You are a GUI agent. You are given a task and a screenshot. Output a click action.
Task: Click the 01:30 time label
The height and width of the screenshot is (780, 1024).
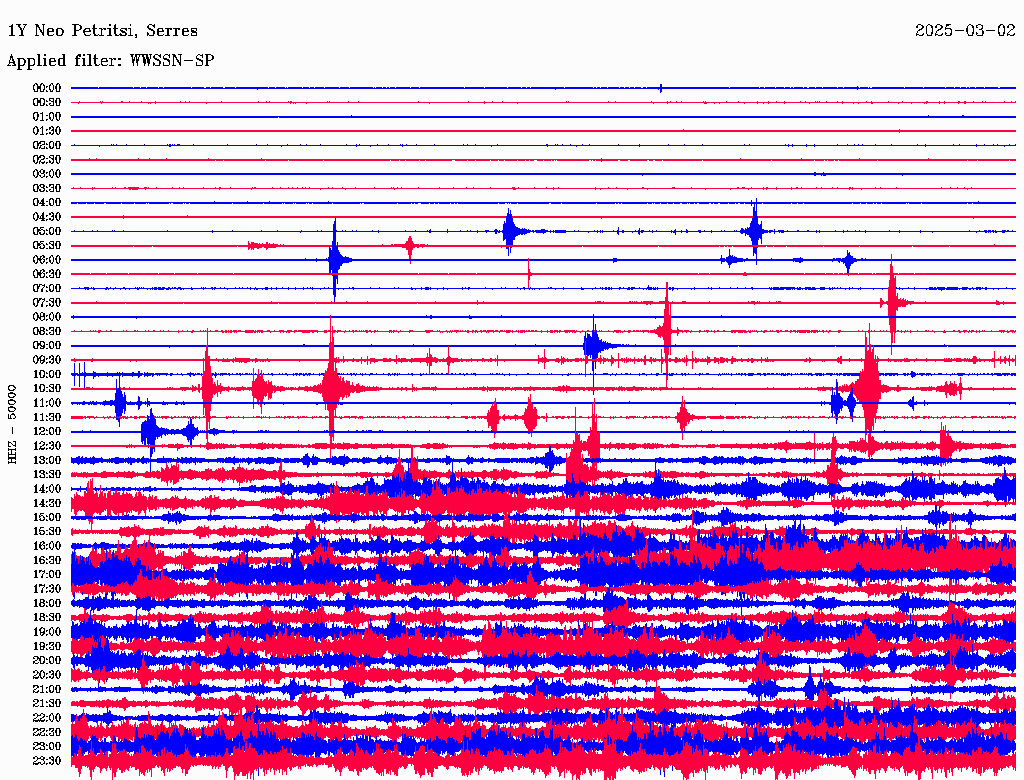pos(47,131)
